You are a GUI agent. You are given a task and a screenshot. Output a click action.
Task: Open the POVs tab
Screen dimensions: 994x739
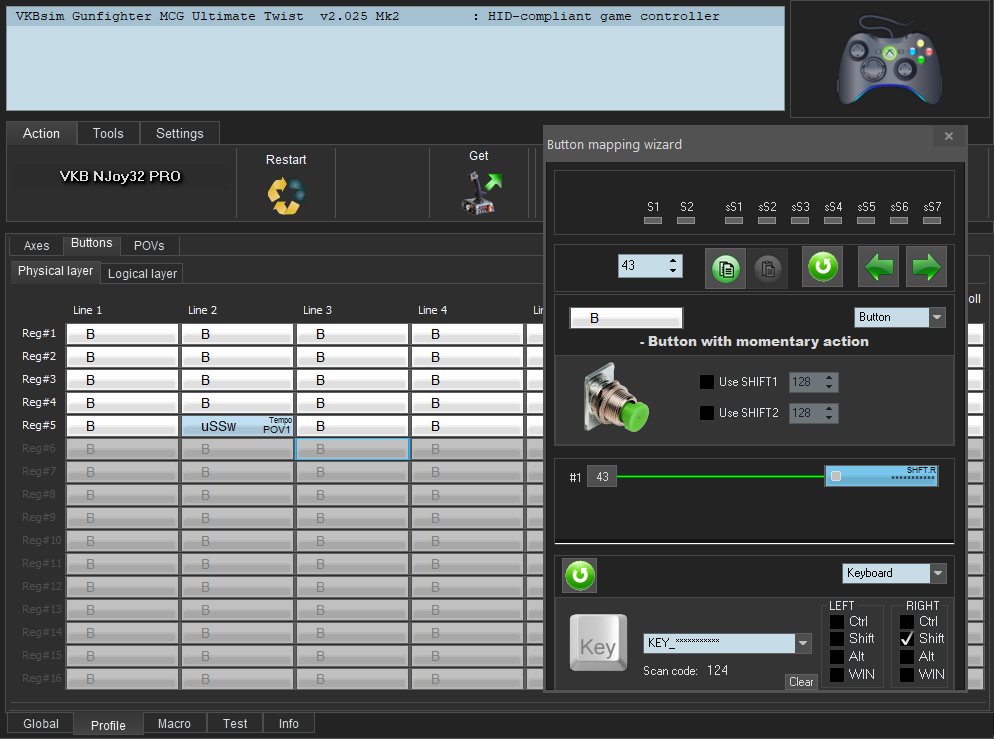149,245
